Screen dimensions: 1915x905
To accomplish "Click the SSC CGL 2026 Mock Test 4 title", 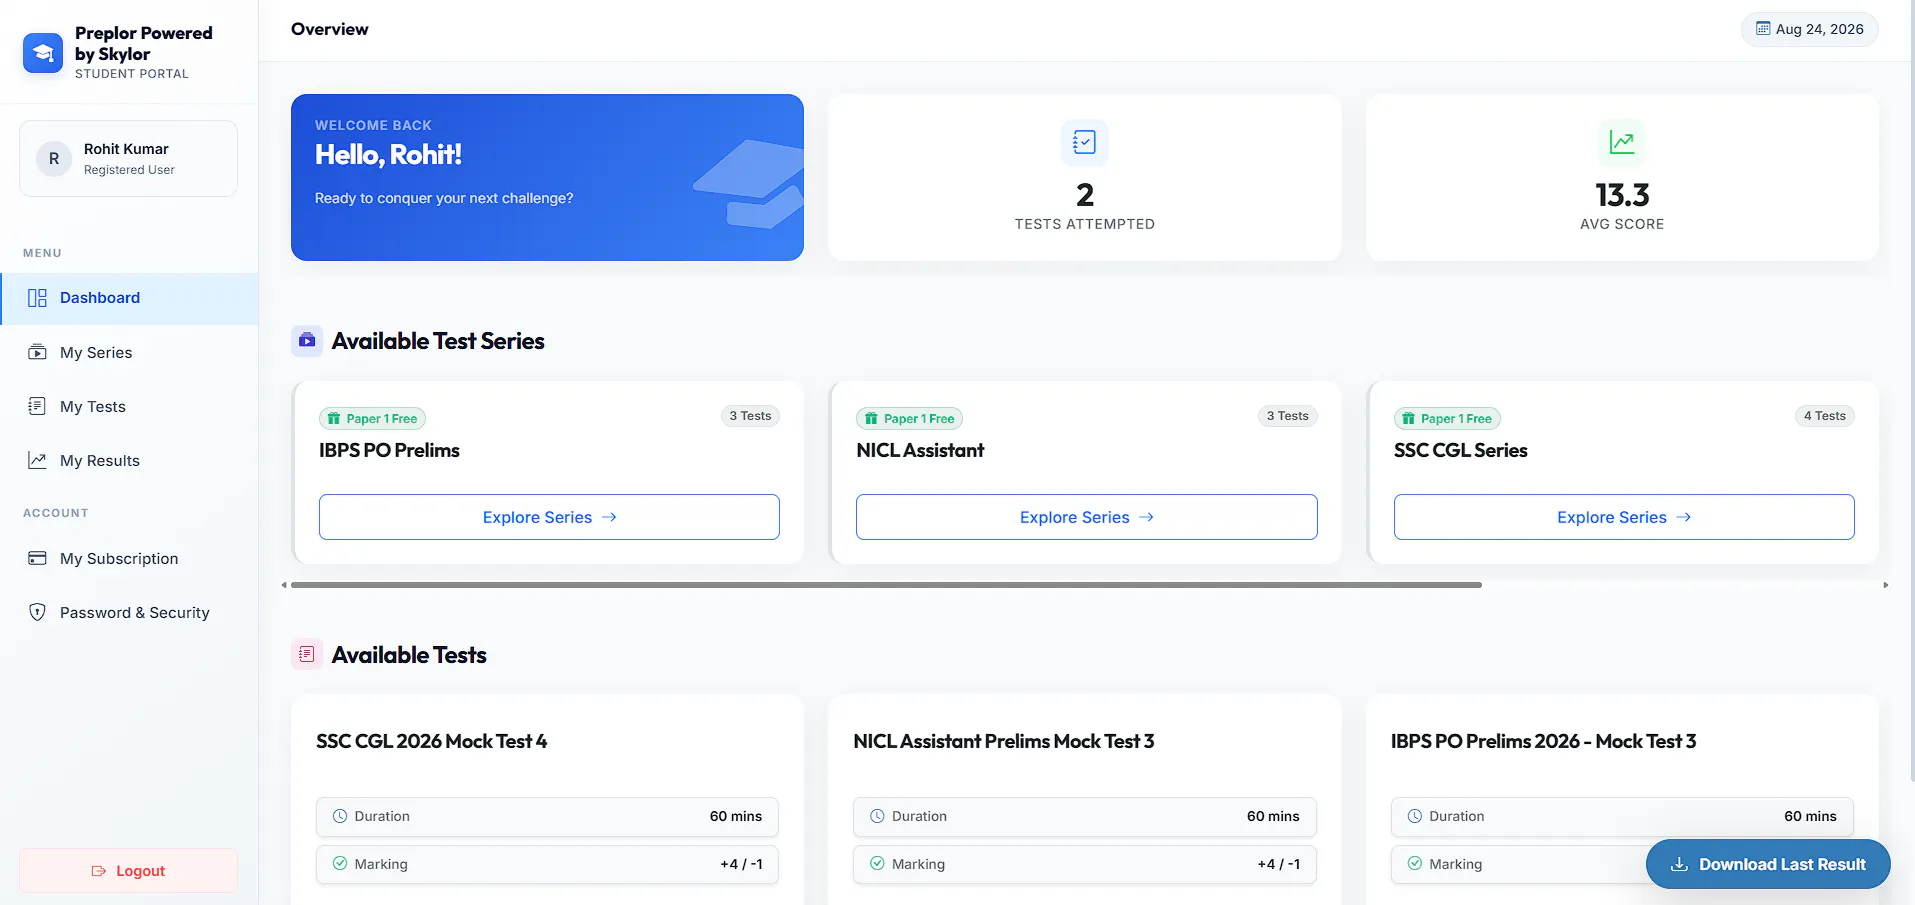I will pyautogui.click(x=432, y=741).
